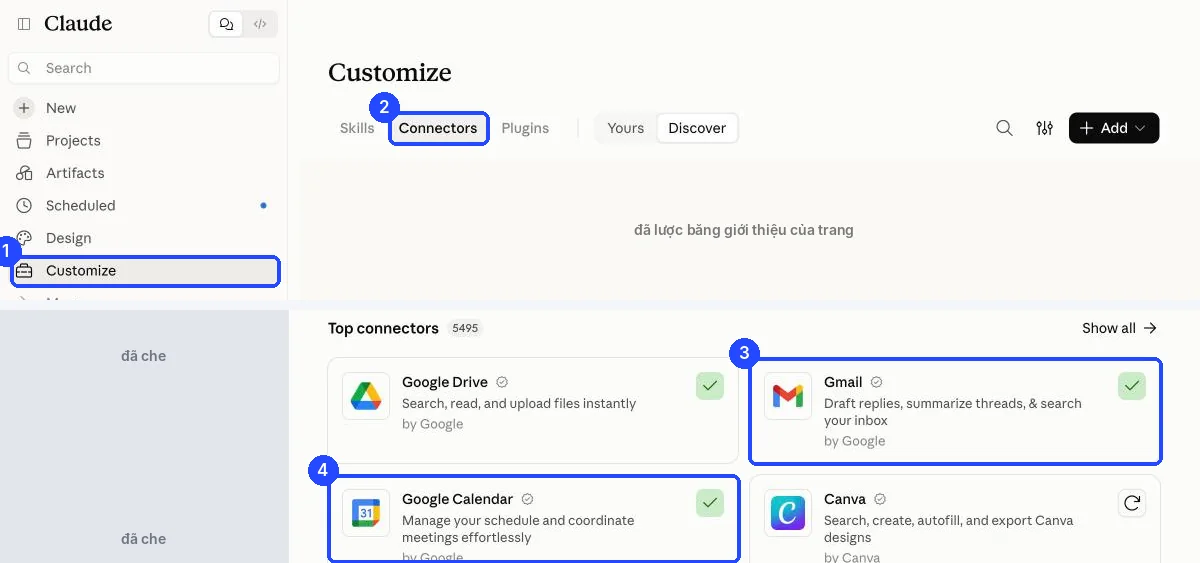Switch to the Skills tab
This screenshot has height=563, width=1200.
point(357,128)
